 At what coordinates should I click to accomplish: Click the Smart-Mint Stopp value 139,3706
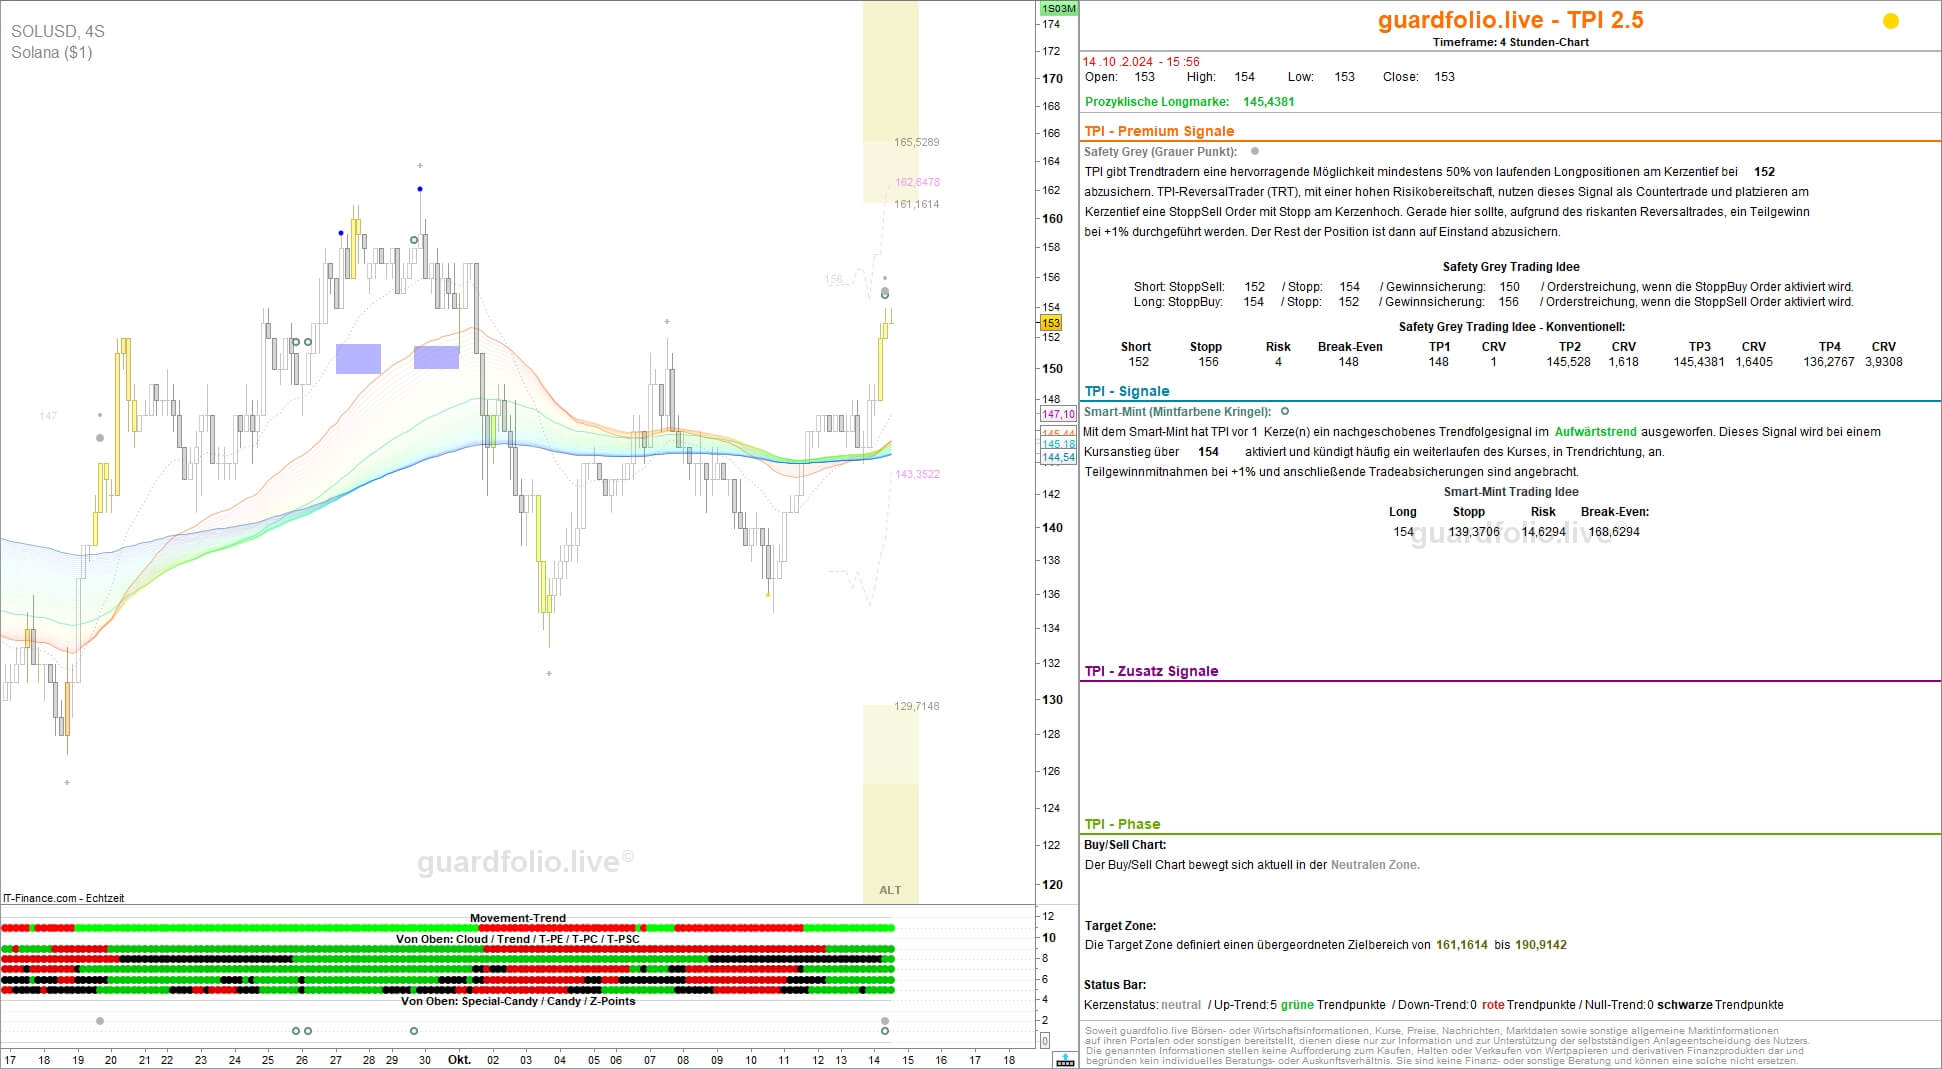tap(1474, 532)
